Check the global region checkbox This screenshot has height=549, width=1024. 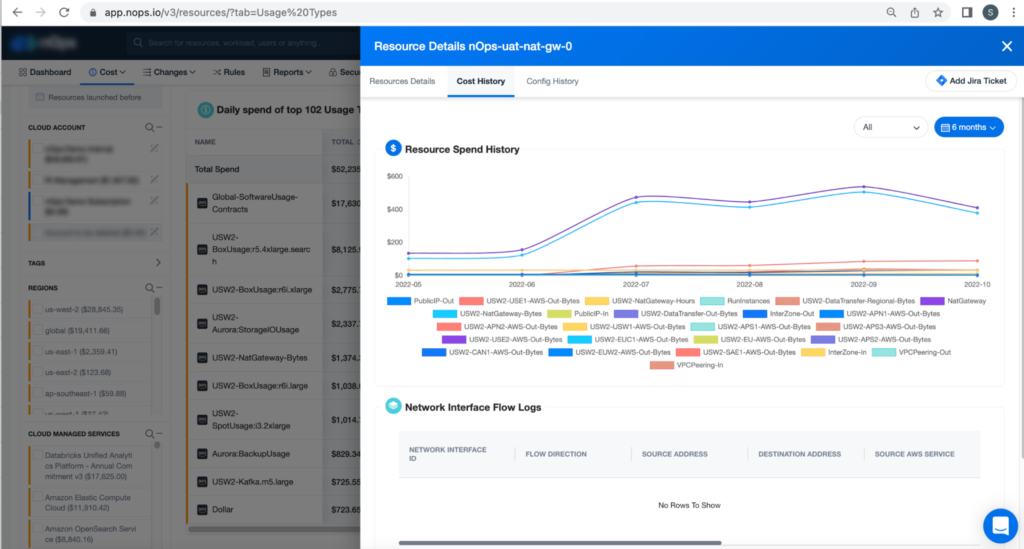(x=38, y=330)
